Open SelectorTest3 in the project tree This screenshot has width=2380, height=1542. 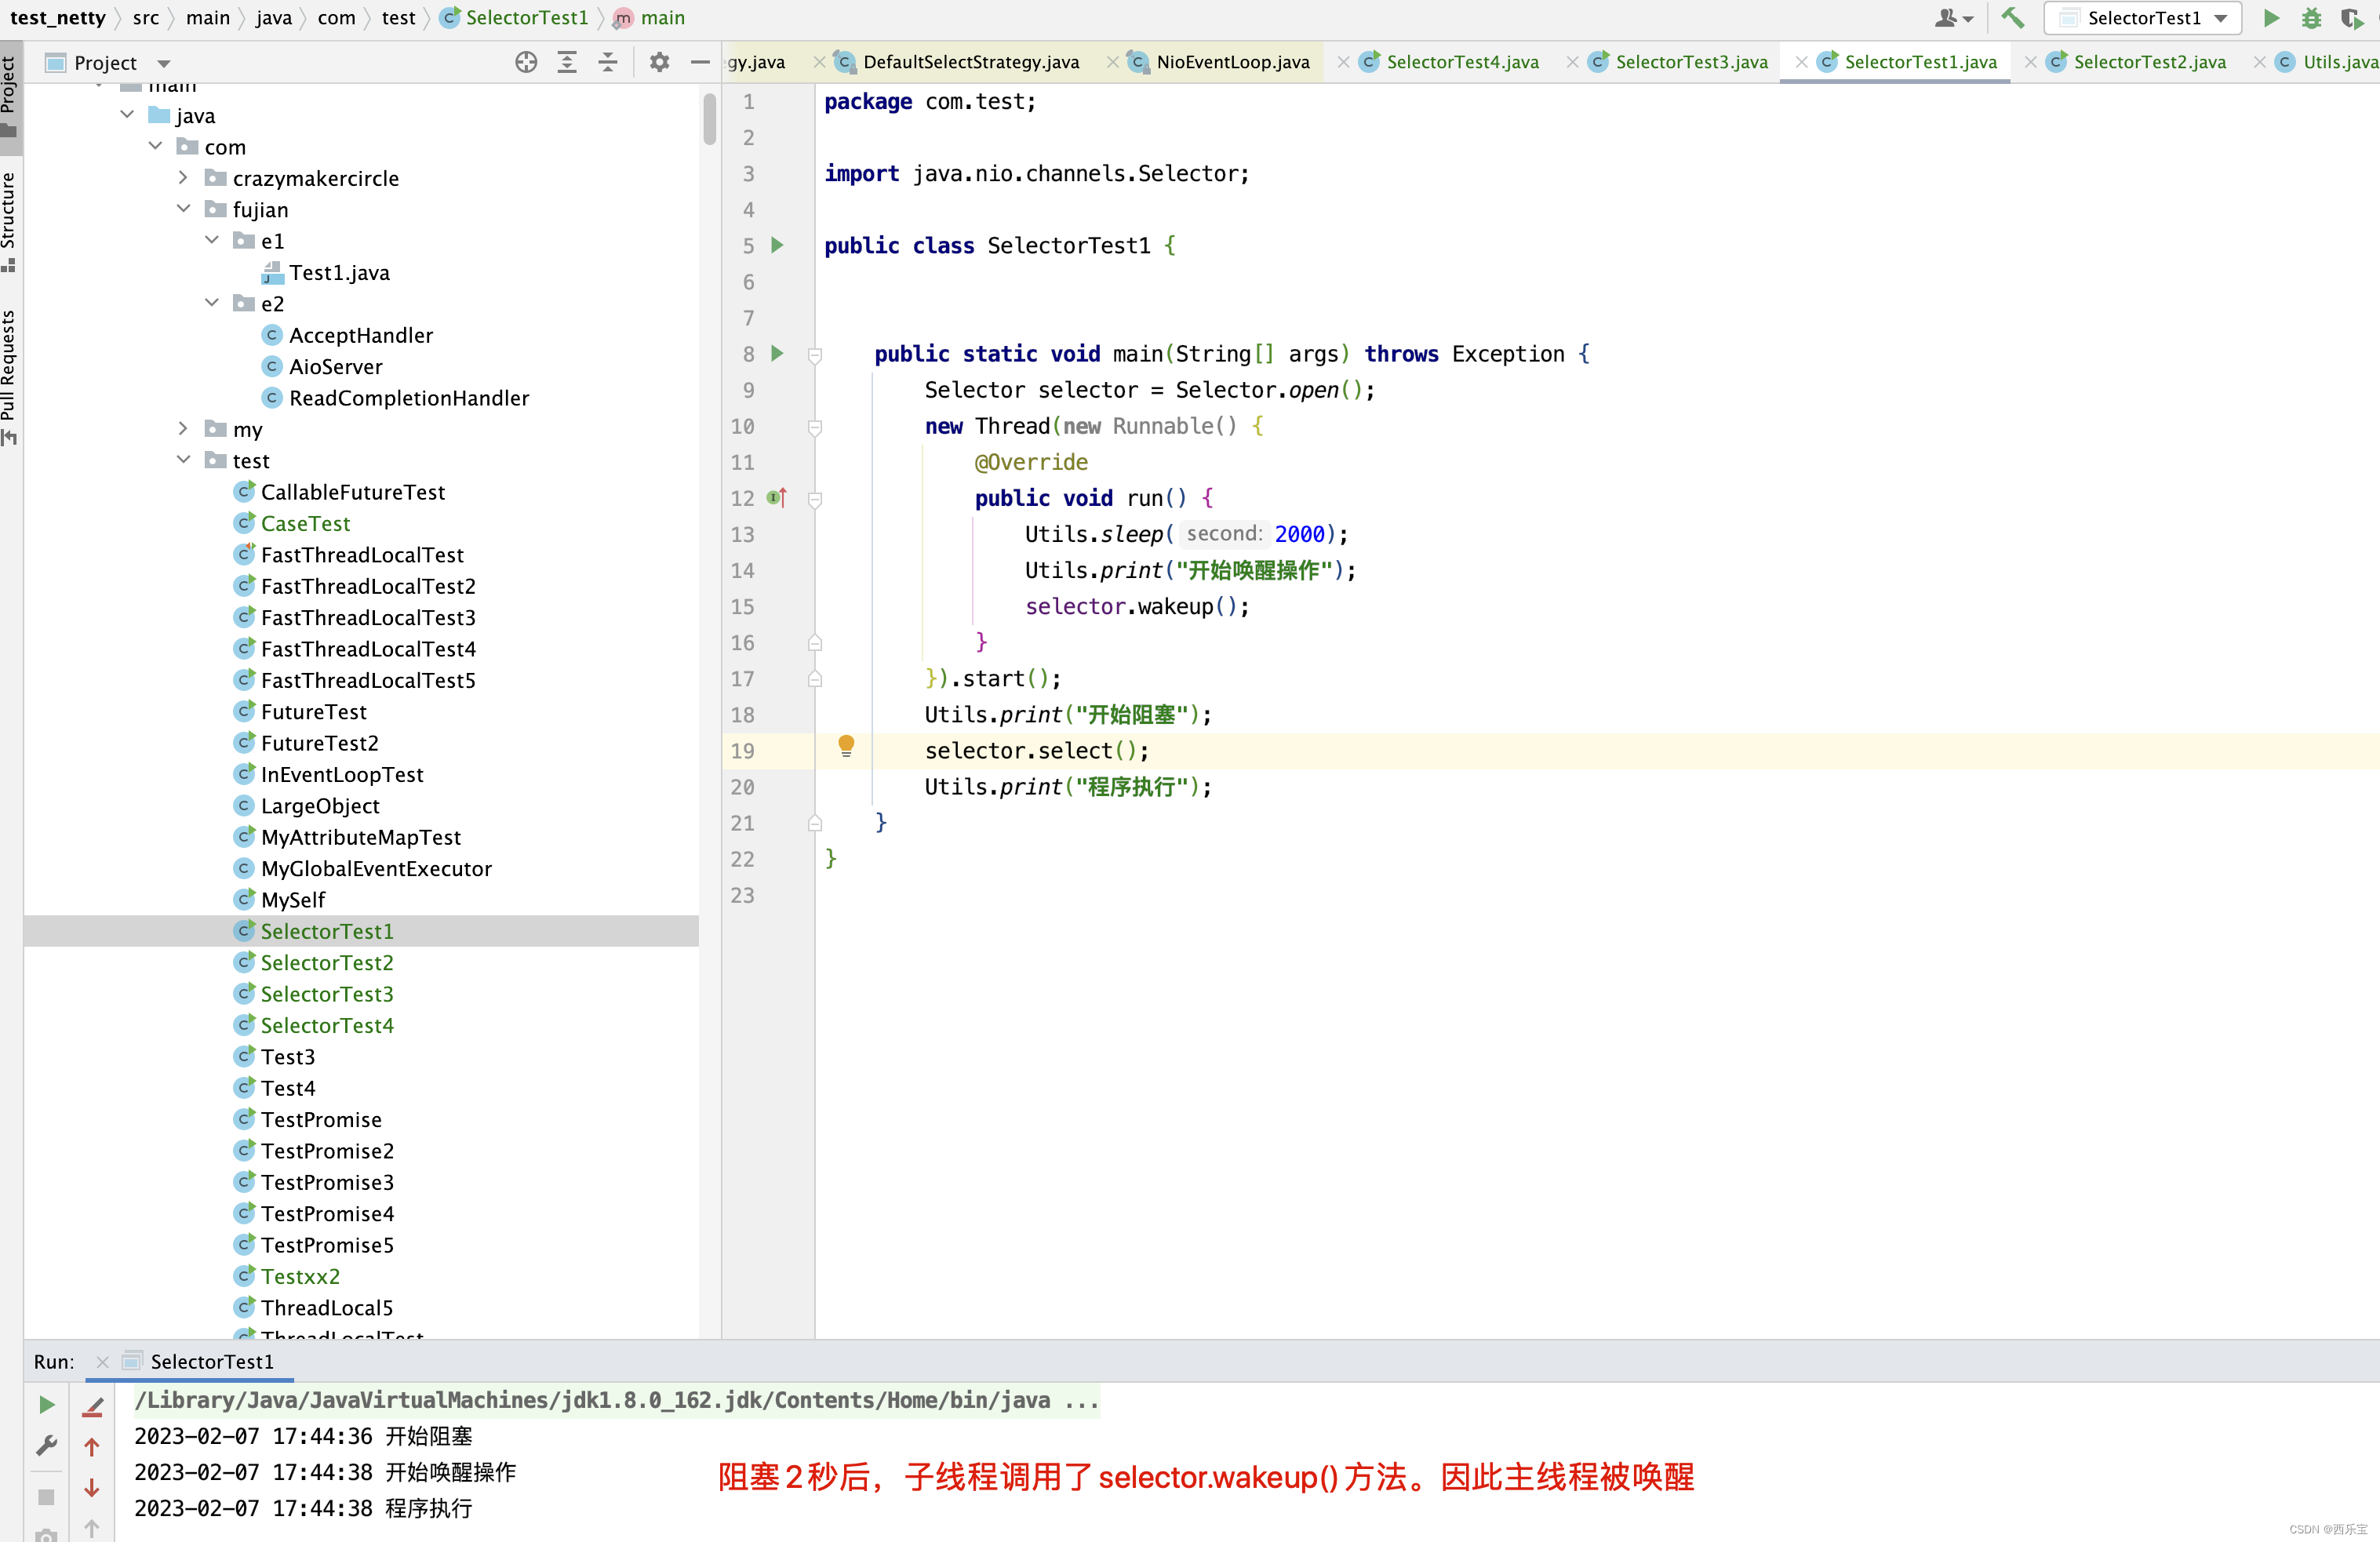tap(326, 994)
